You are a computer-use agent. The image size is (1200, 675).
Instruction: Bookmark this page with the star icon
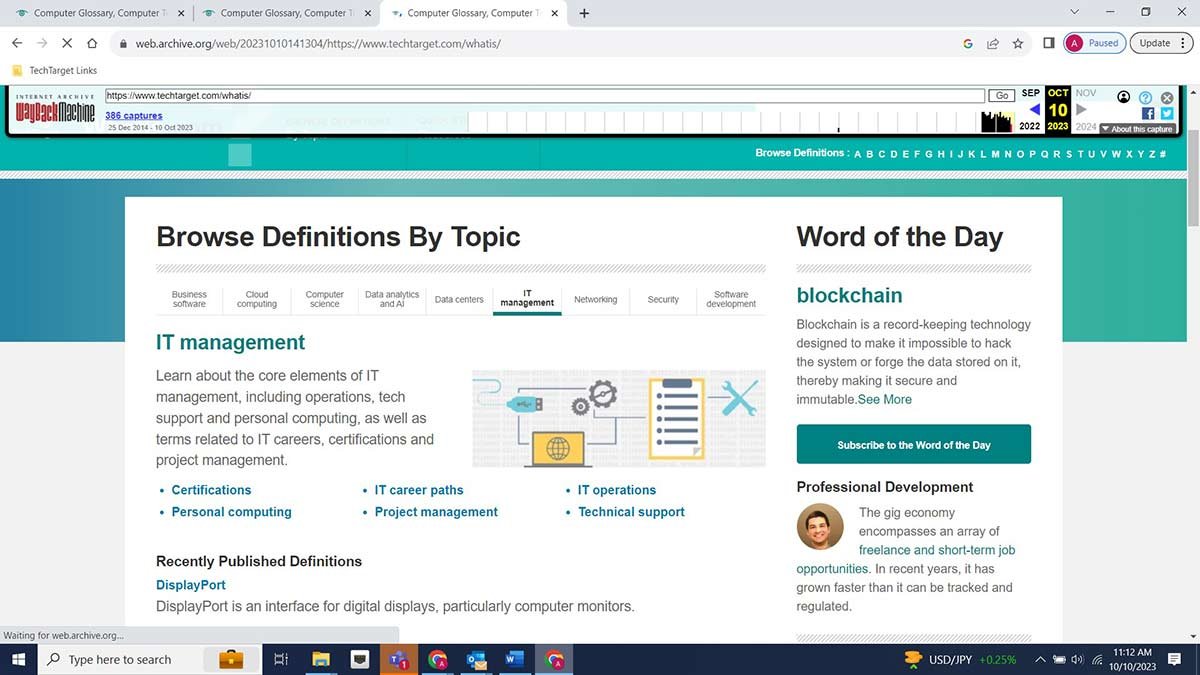point(1018,43)
